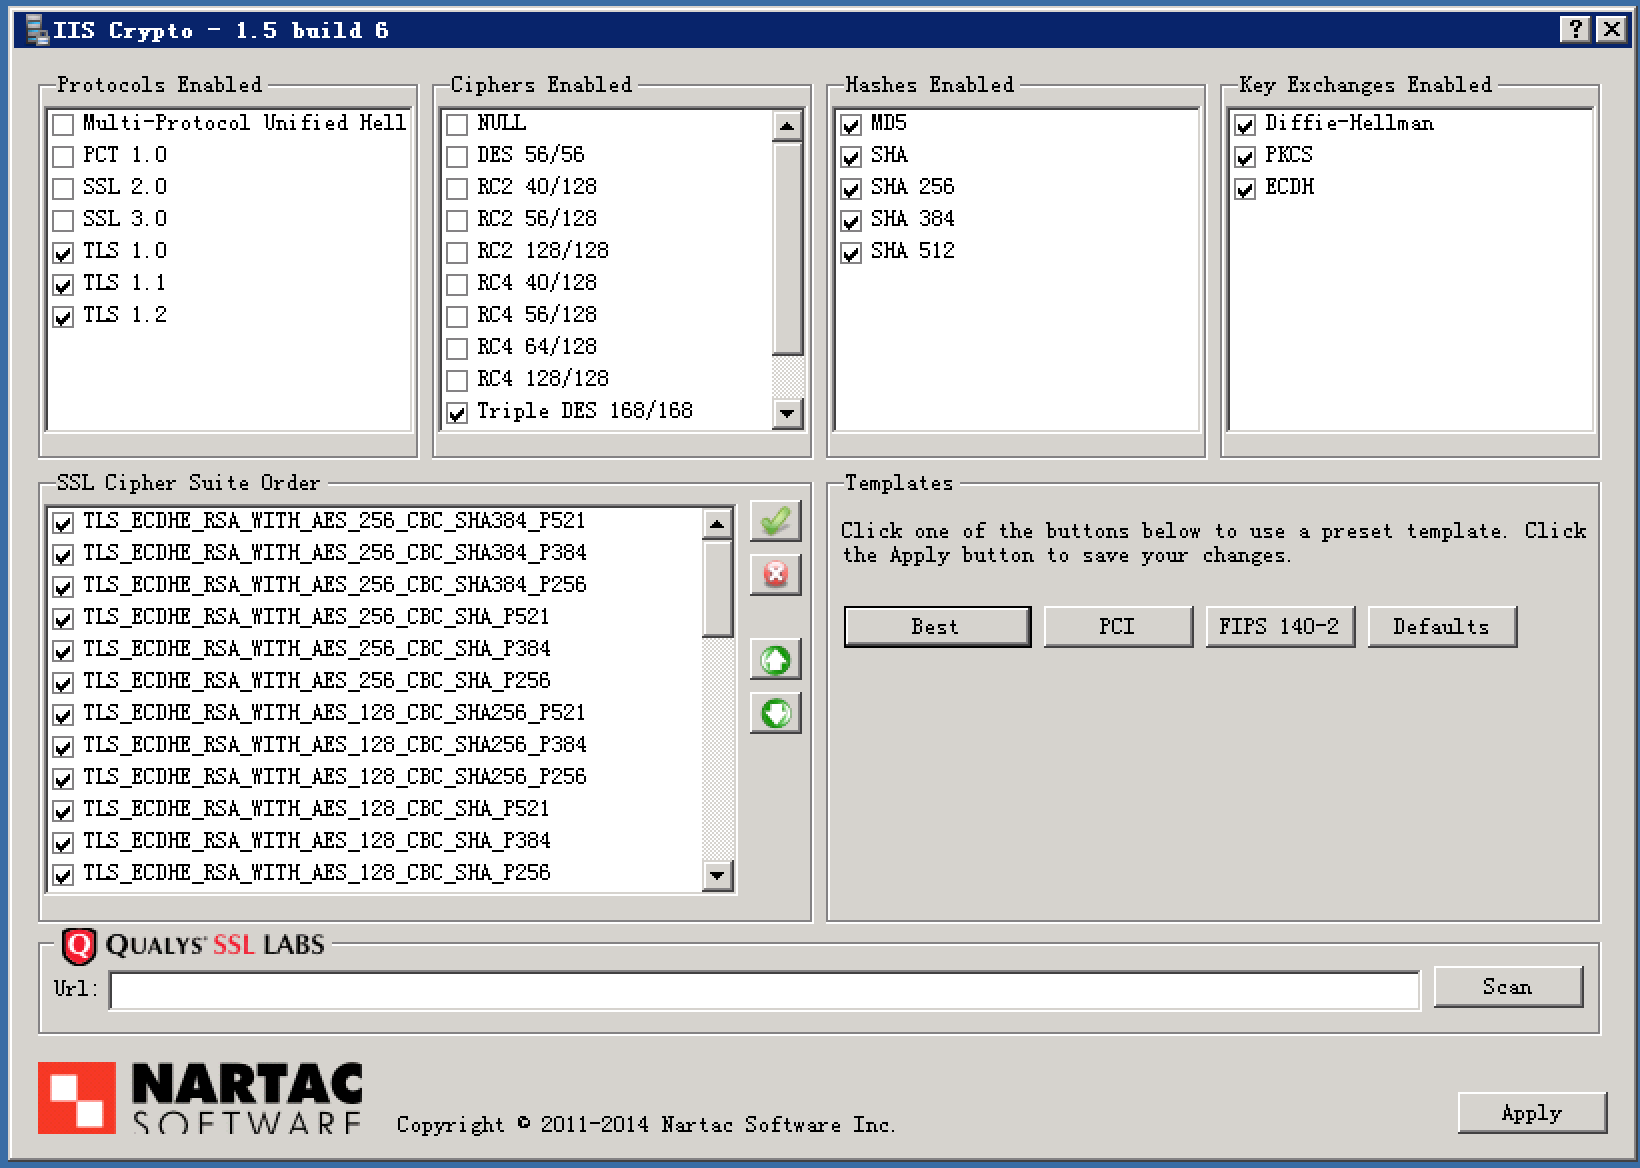
Task: Click cipher suite order scroll up arrow
Action: coord(718,524)
